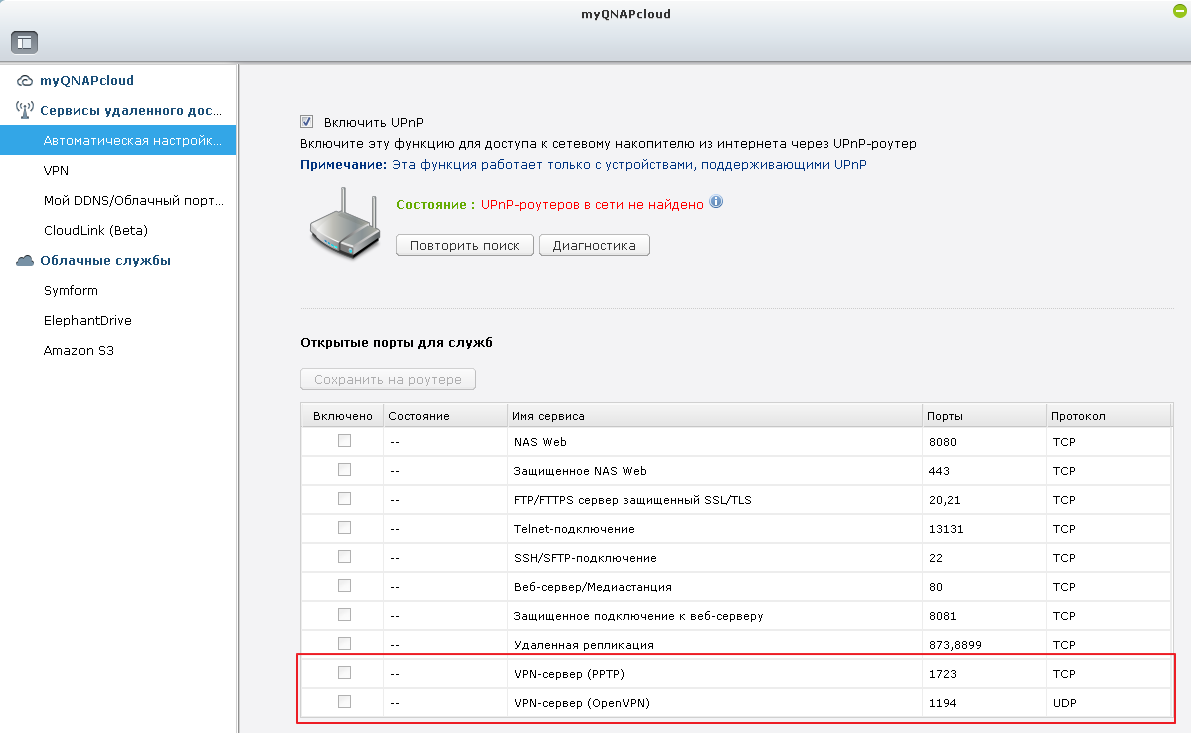
Task: Enable FTP/FTTPS server checkbox
Action: click(x=344, y=498)
